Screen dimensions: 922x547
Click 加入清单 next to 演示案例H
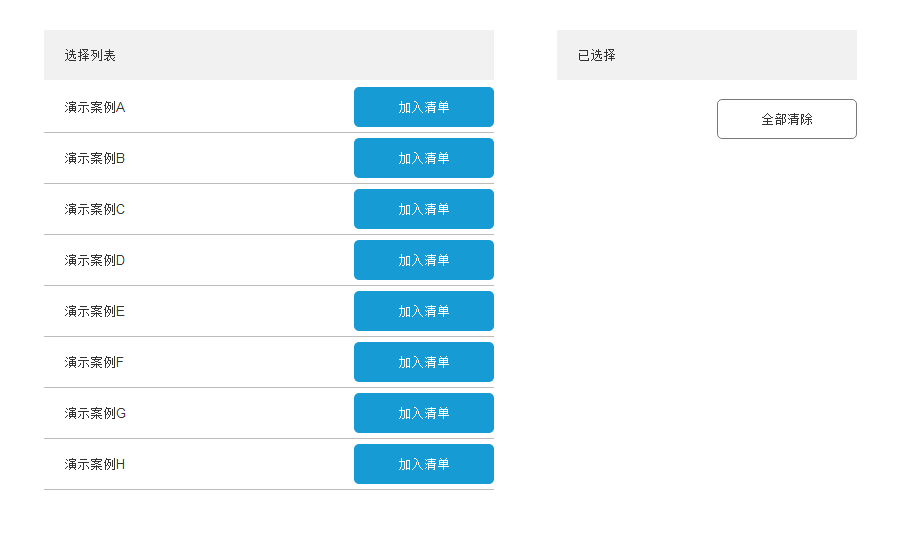point(423,464)
